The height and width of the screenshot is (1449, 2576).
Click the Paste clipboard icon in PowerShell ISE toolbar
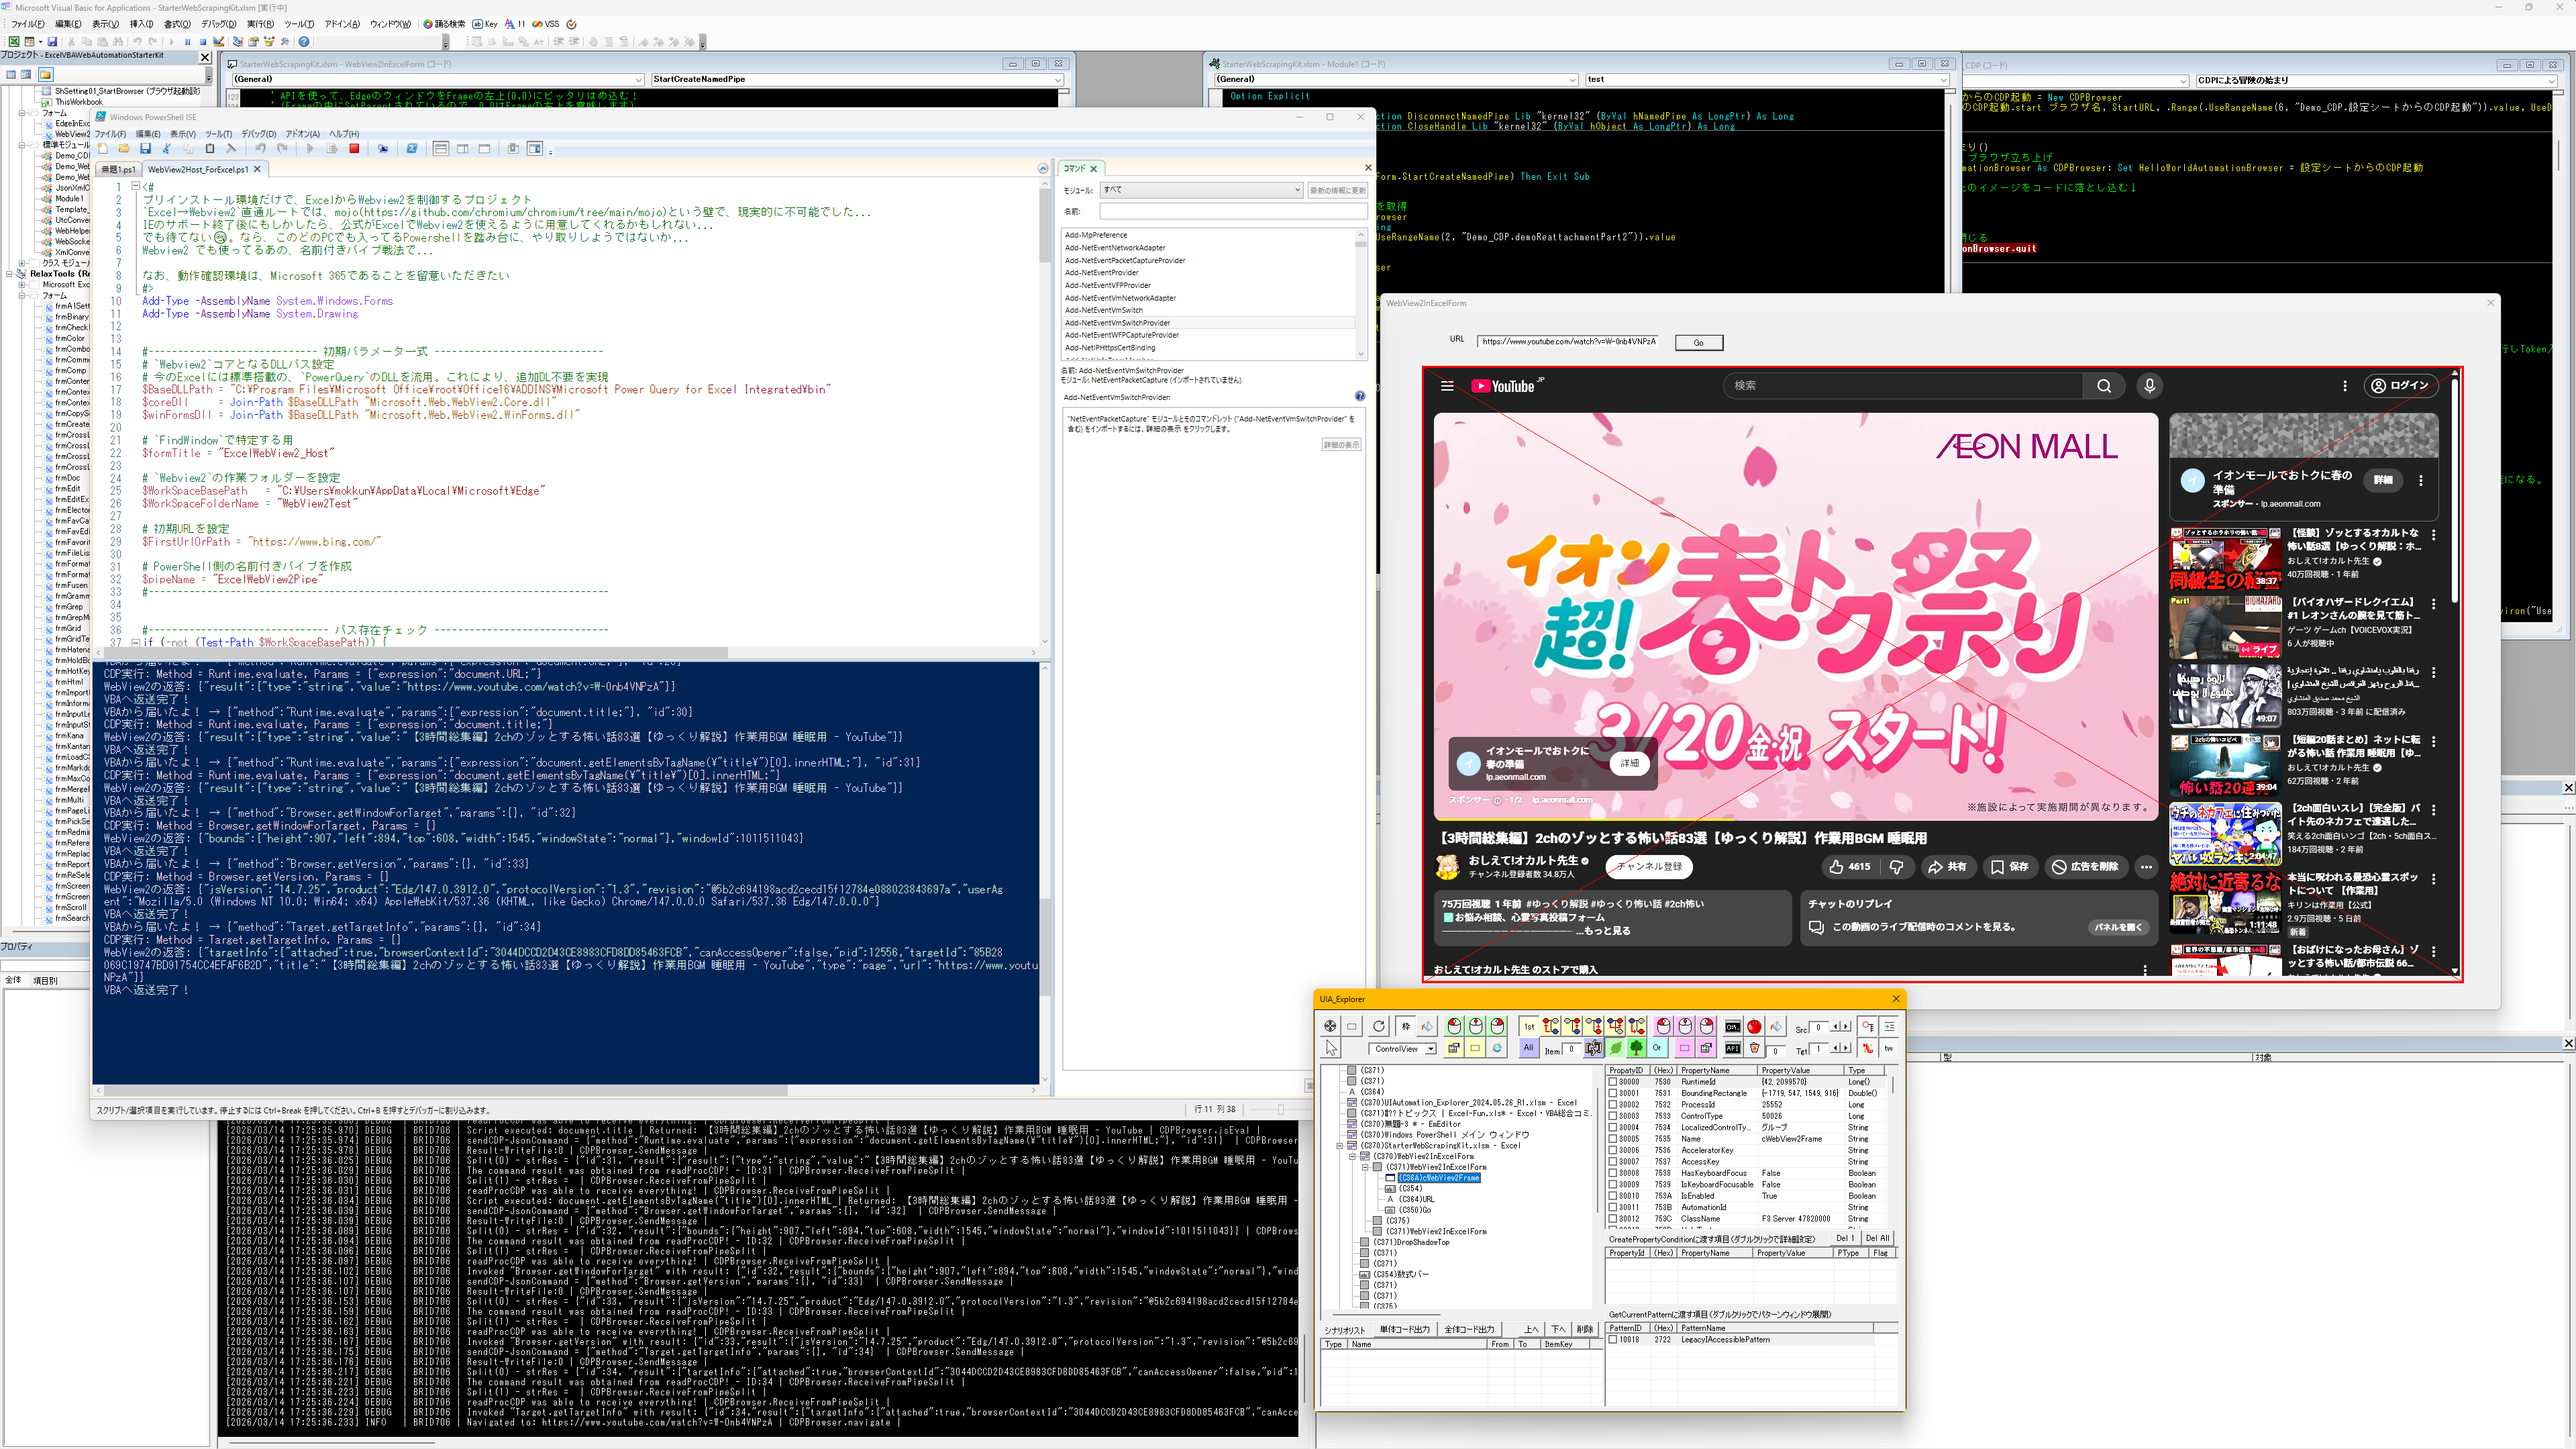(x=210, y=149)
